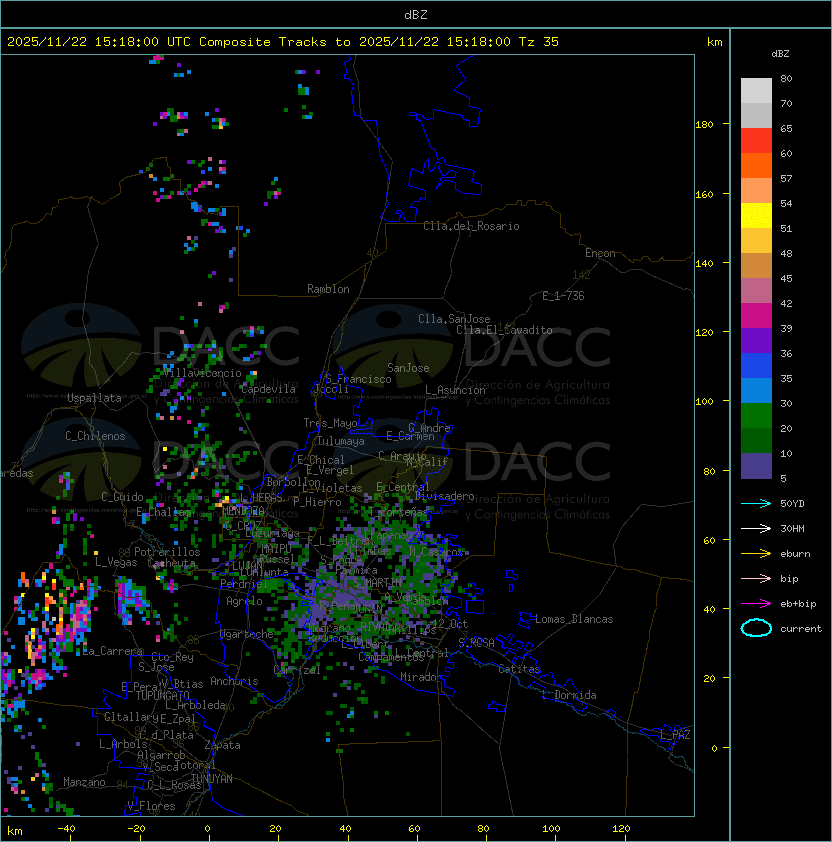Pick the light gray swatch under 80
This screenshot has width=832, height=842.
pos(756,90)
